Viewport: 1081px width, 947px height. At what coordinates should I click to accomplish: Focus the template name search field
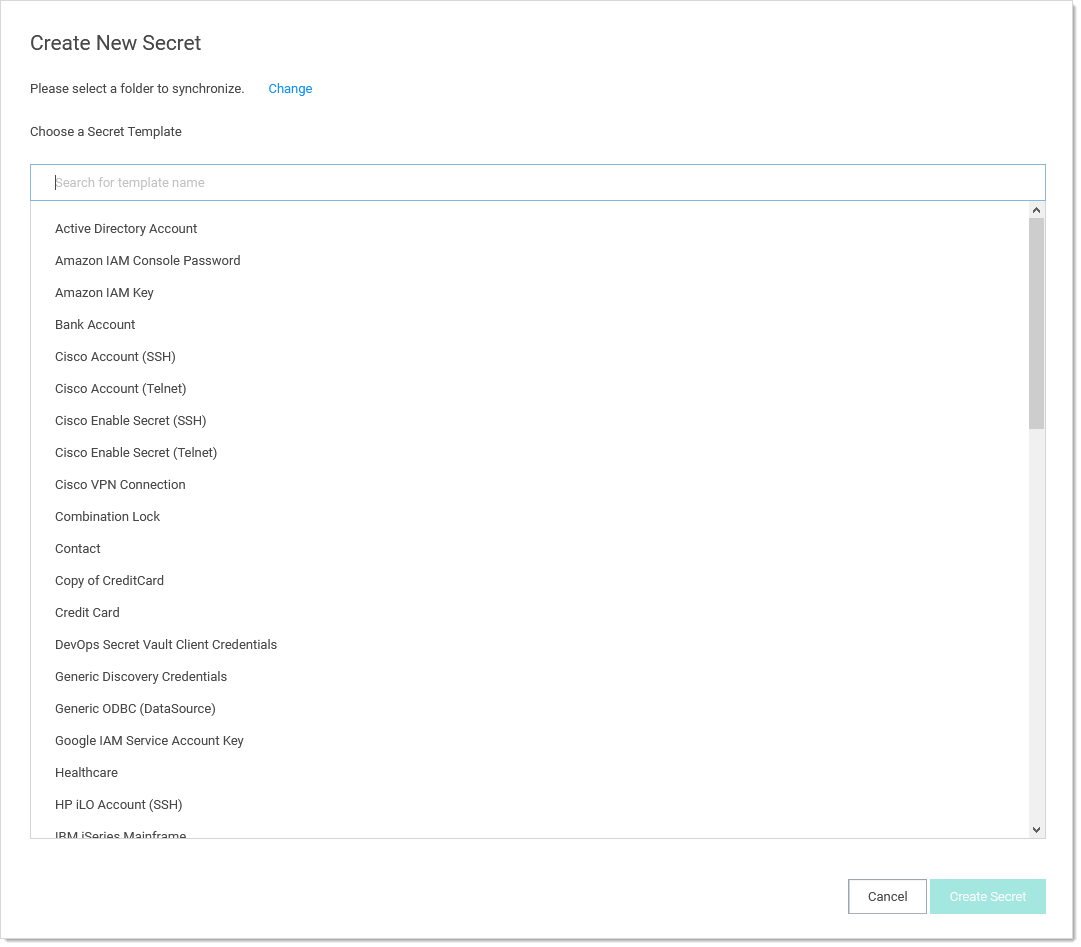(x=538, y=183)
